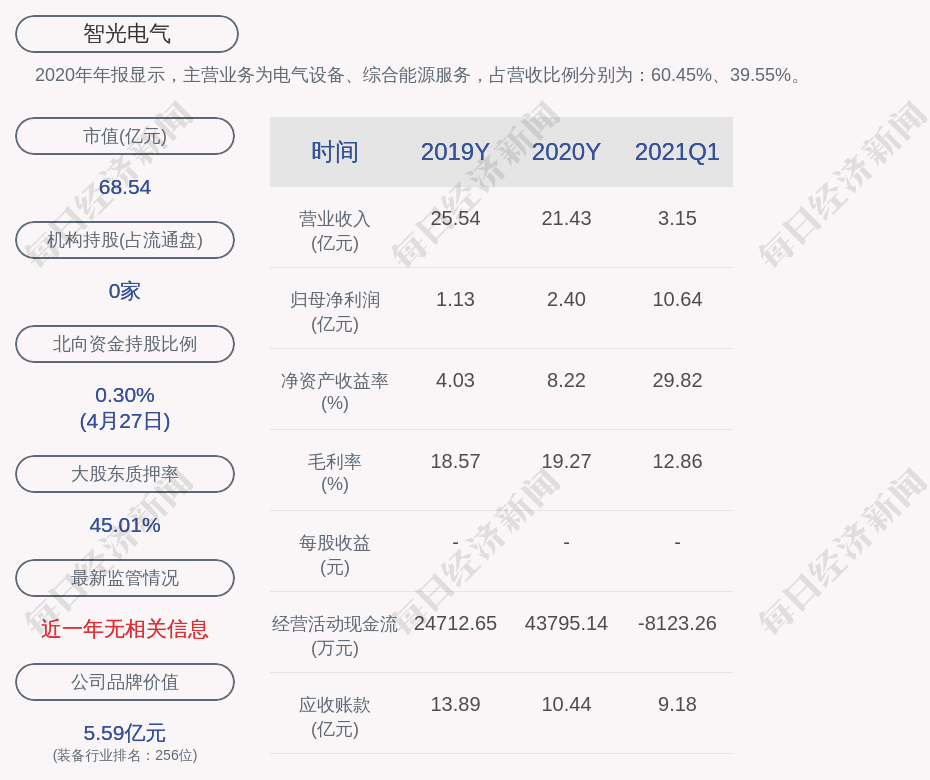Click cash flow value 24712.65
930x780 pixels.
pos(455,623)
